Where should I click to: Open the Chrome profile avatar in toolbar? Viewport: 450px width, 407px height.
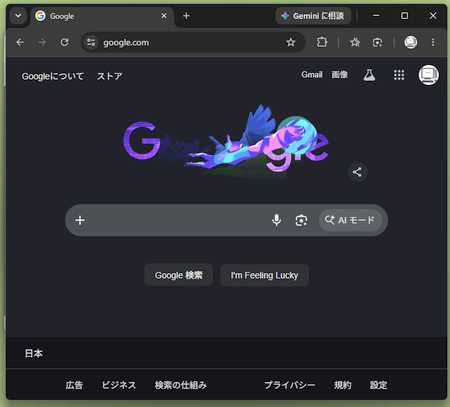click(411, 42)
